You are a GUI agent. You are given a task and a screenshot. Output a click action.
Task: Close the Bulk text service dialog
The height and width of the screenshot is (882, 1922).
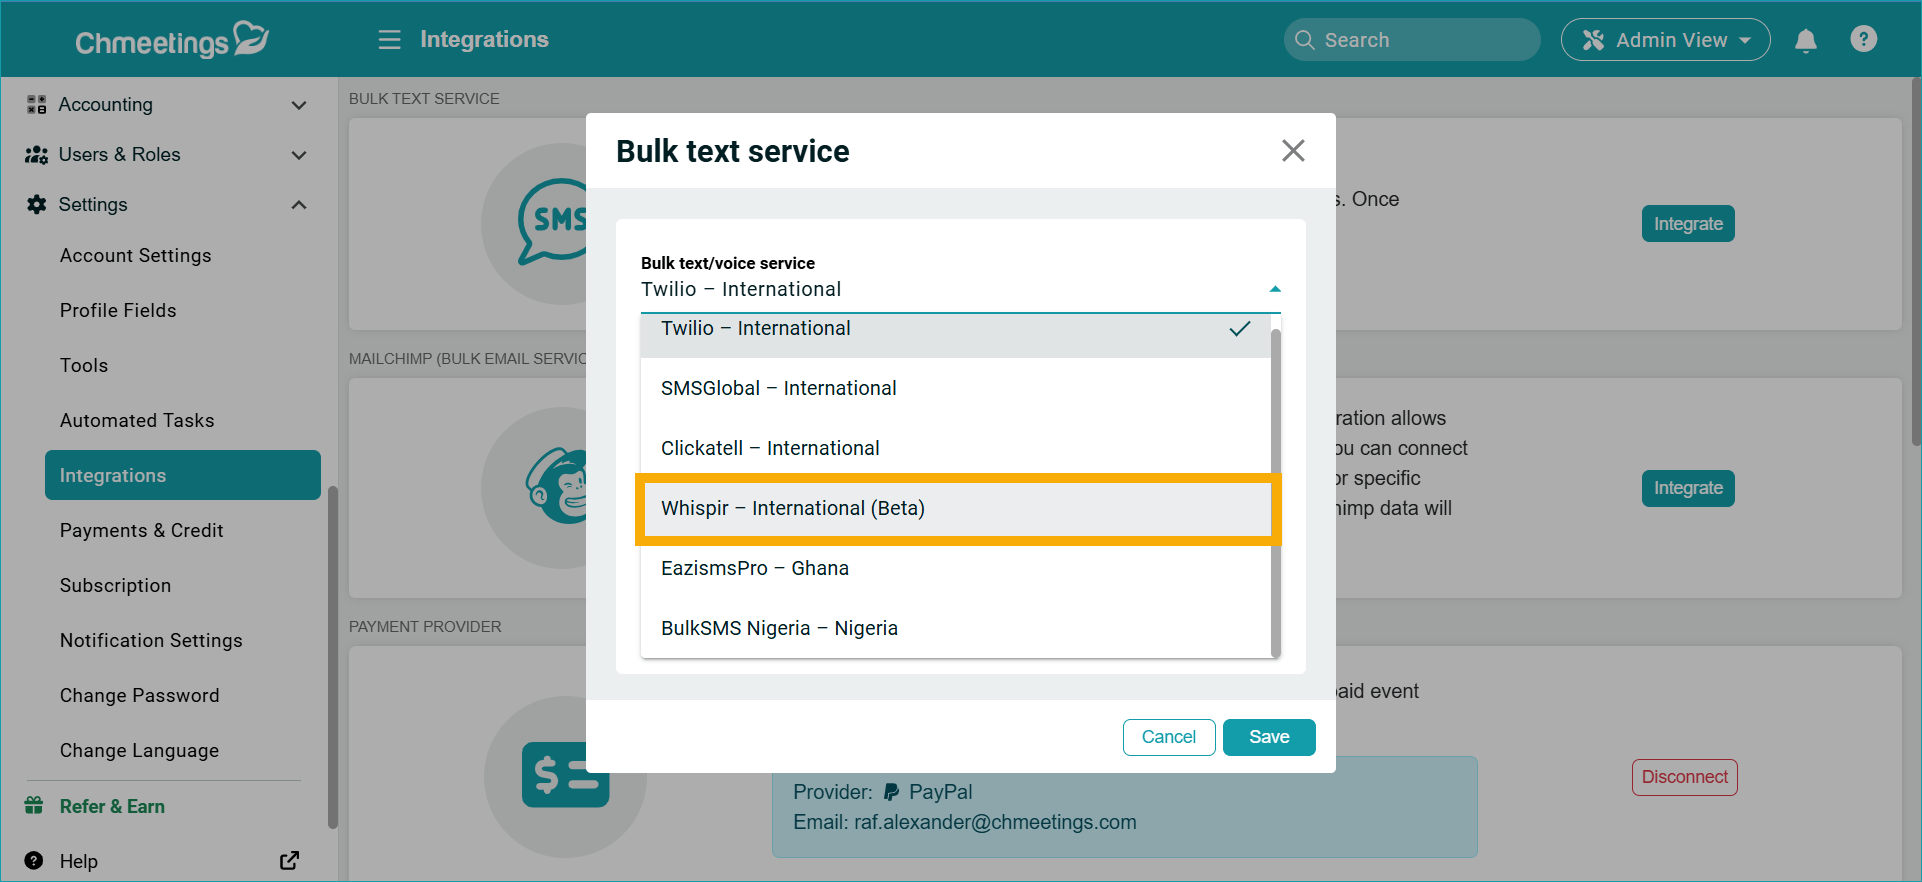pyautogui.click(x=1293, y=151)
